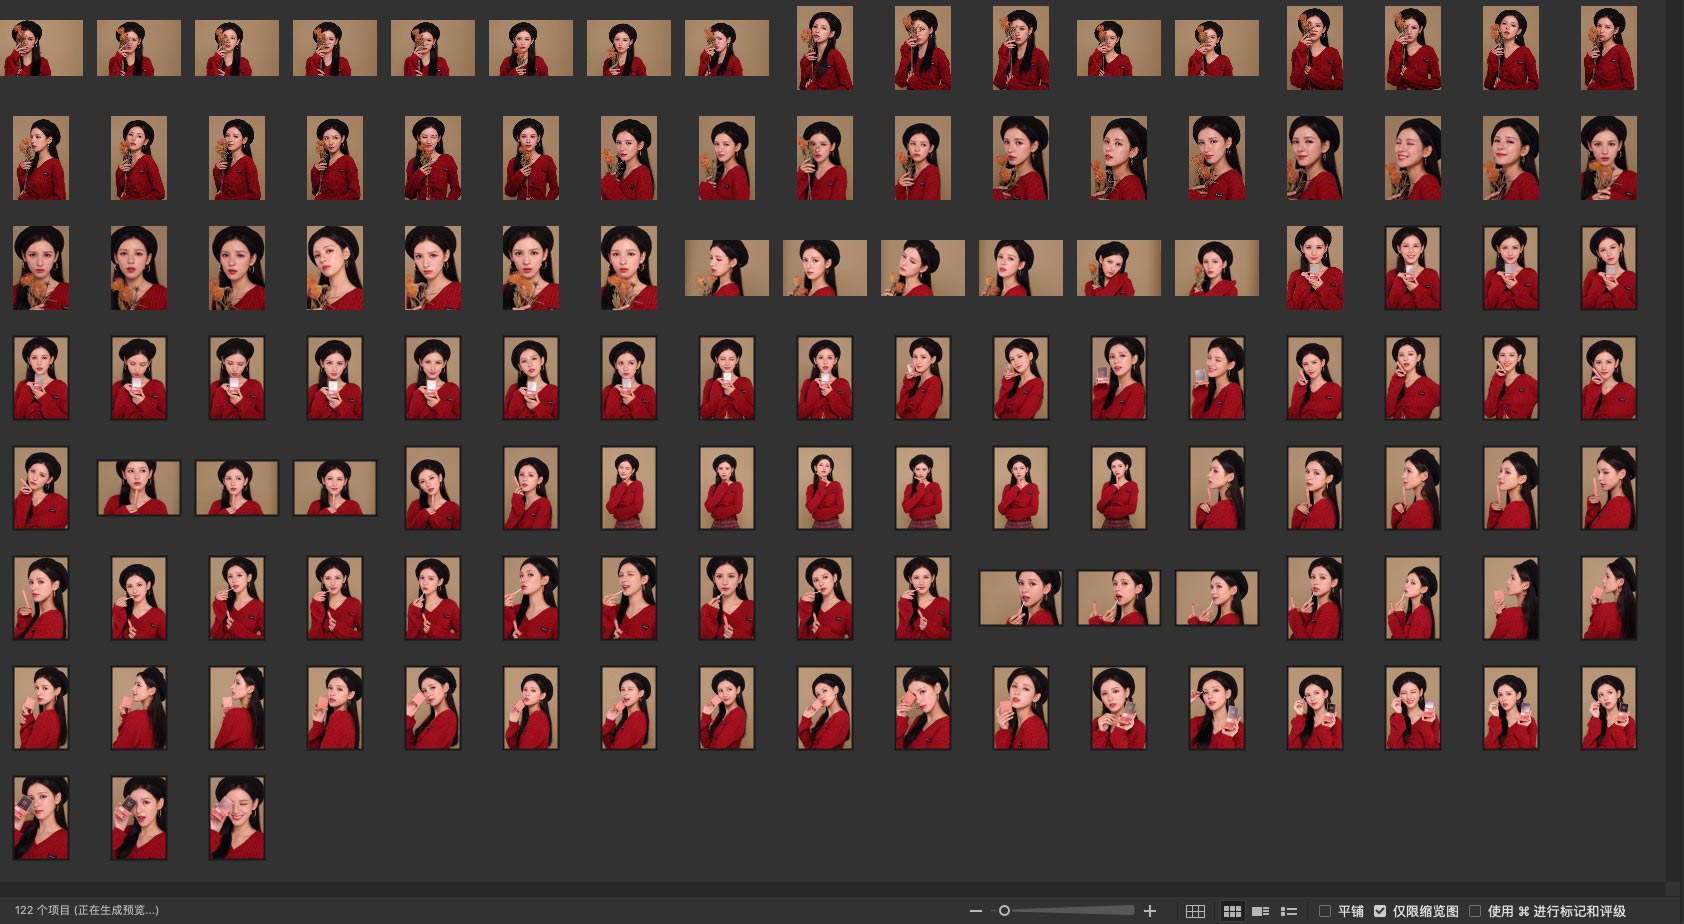Image resolution: width=1684 pixels, height=924 pixels.
Task: Select the first thumbnail in the second row
Action: pyautogui.click(x=41, y=158)
